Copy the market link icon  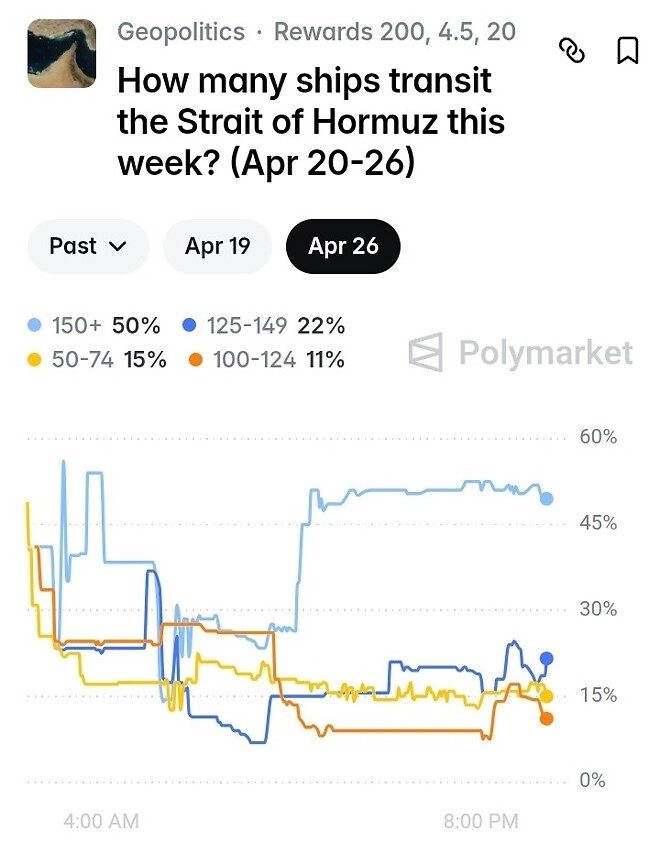571,50
